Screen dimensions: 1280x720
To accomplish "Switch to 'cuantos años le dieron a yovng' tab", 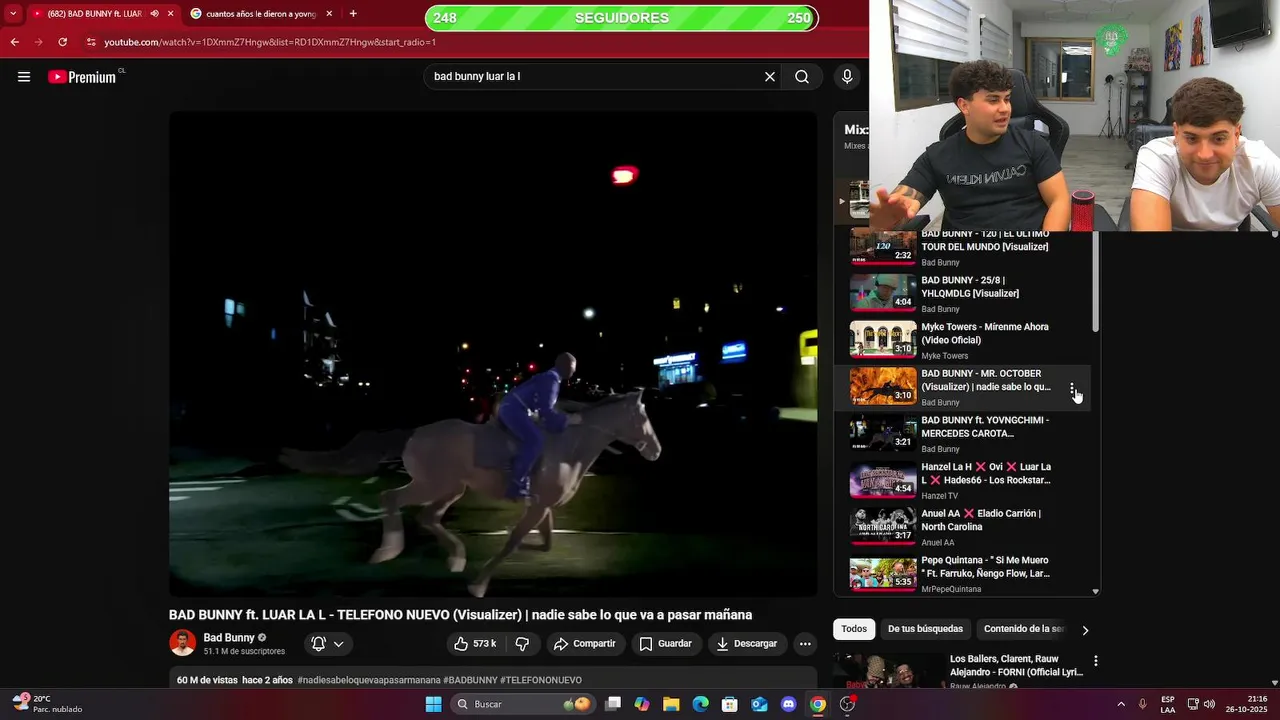I will click(262, 14).
